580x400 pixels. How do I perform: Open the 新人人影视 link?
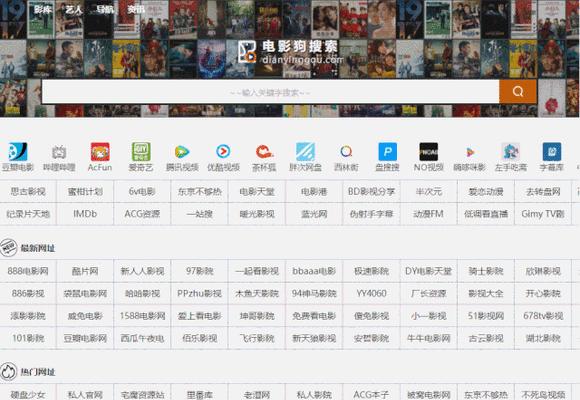142,271
